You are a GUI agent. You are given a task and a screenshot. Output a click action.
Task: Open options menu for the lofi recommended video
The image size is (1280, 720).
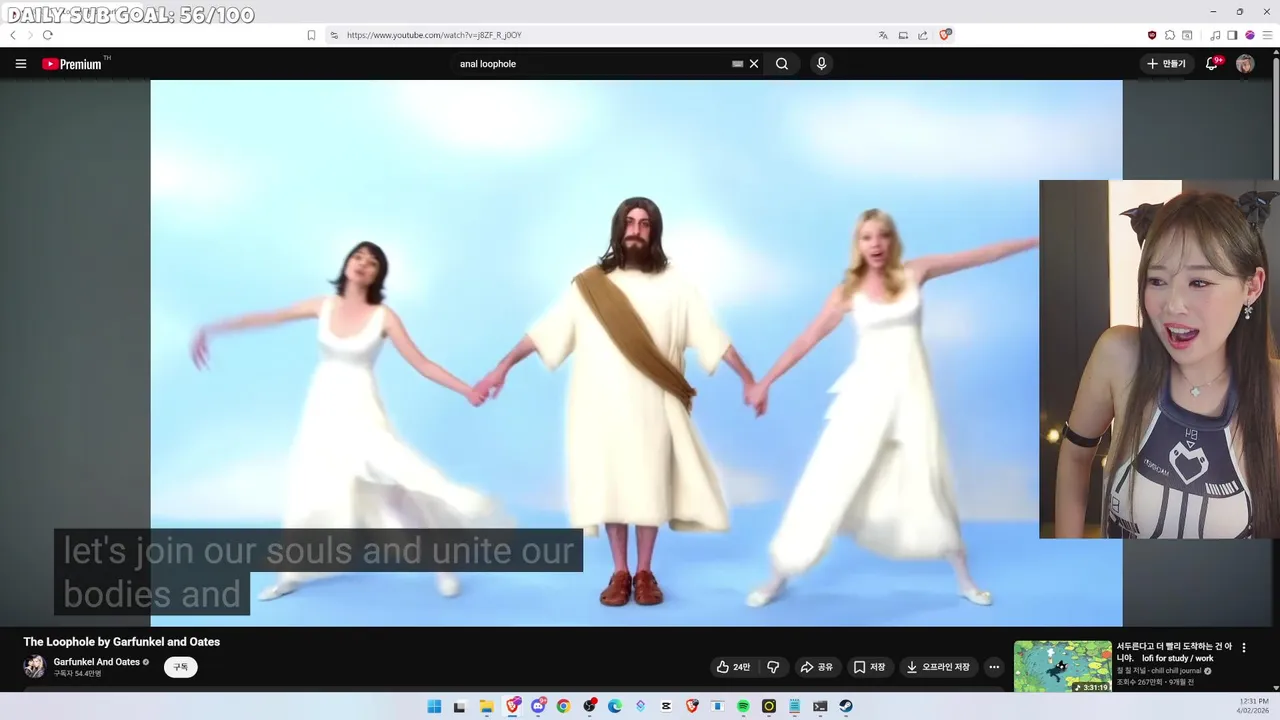[1244, 648]
